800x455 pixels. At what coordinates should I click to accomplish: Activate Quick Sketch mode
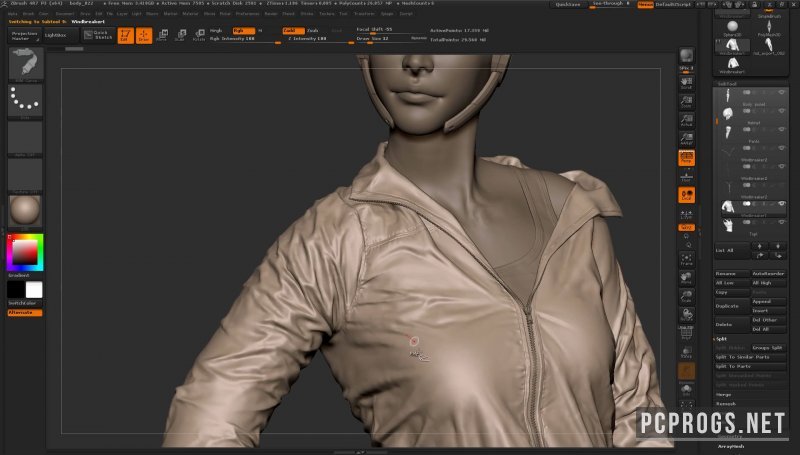point(98,35)
